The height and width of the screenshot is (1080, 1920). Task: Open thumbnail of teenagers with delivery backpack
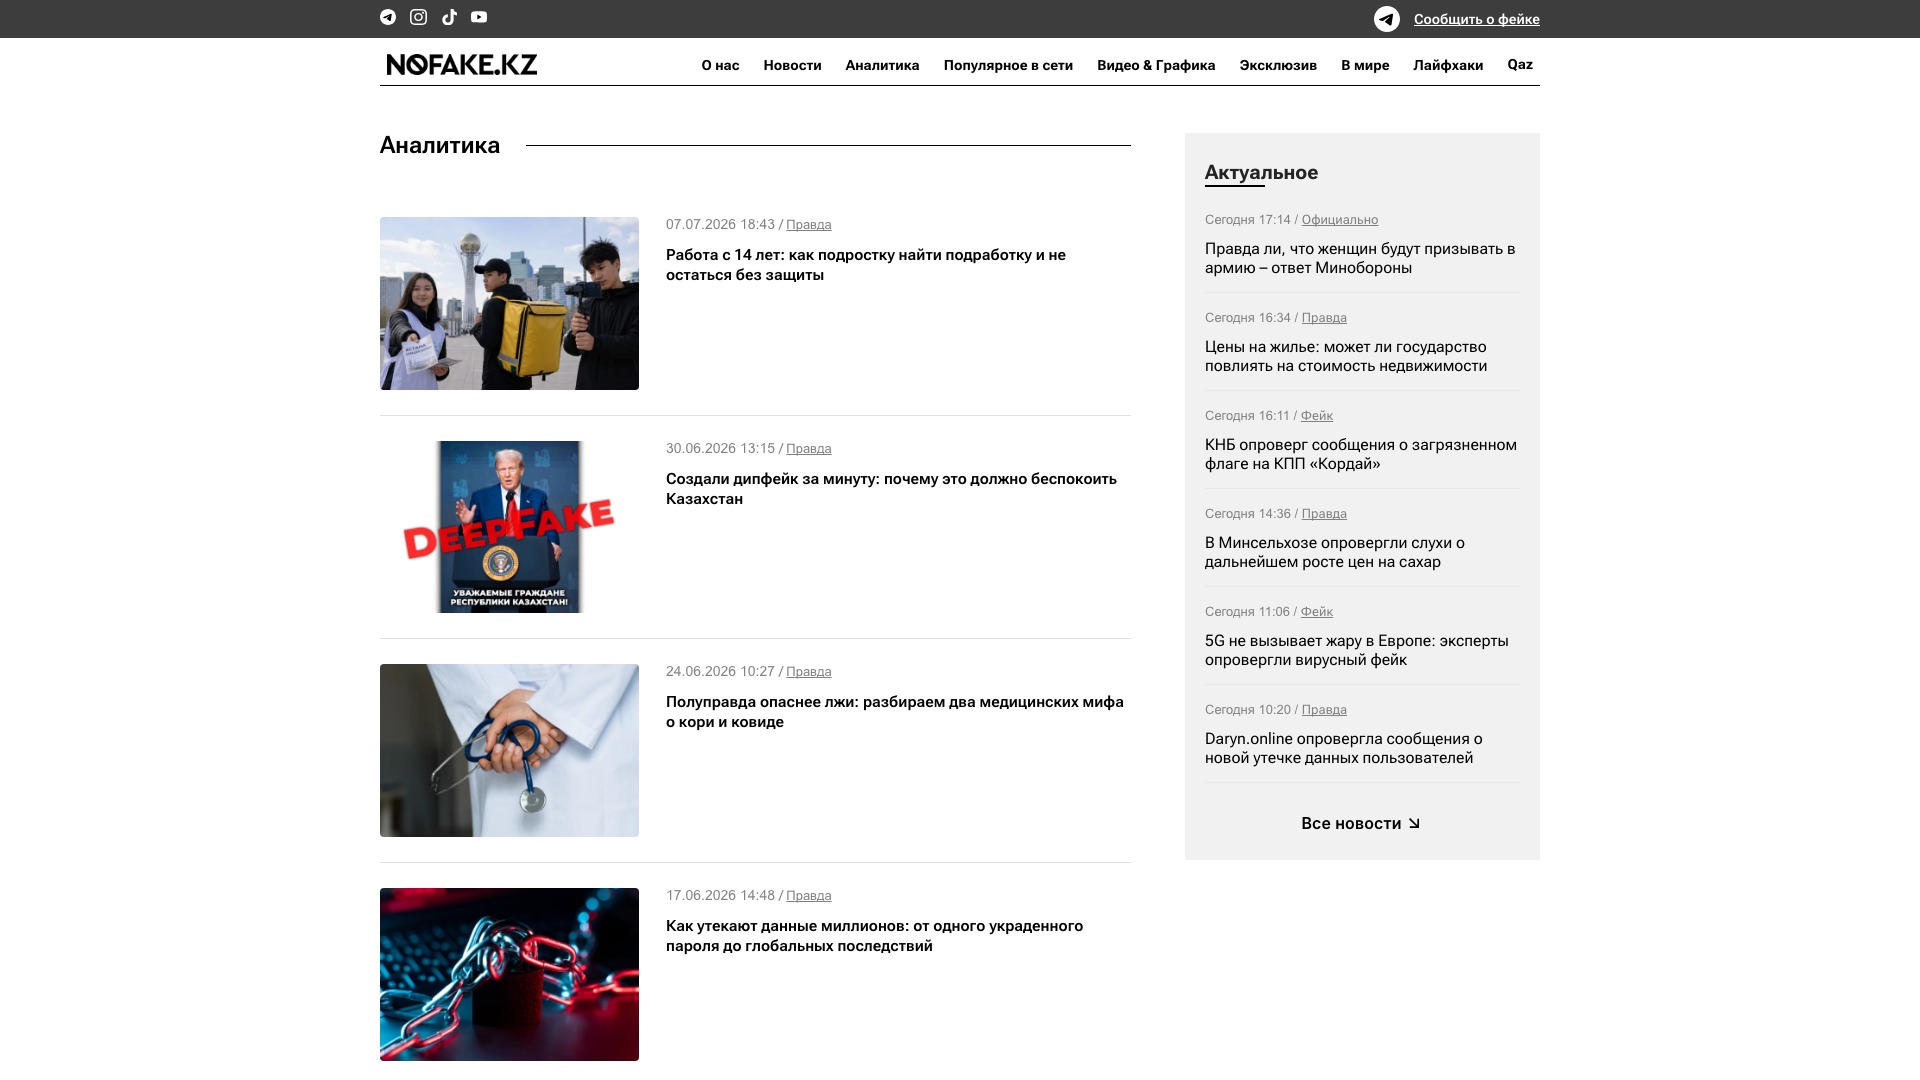[x=509, y=303]
